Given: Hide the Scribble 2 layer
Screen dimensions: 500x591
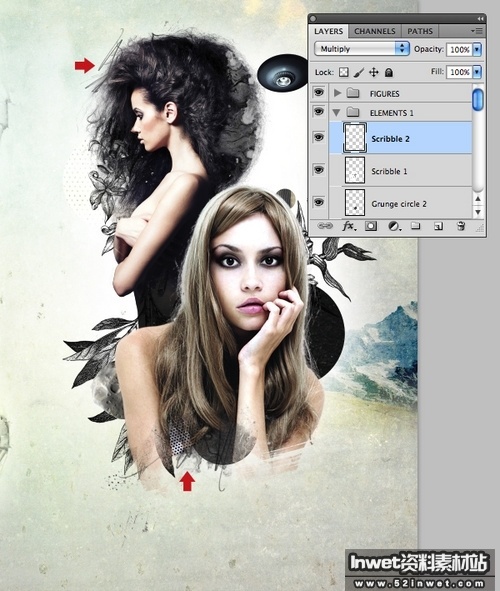Looking at the screenshot, I should 319,137.
